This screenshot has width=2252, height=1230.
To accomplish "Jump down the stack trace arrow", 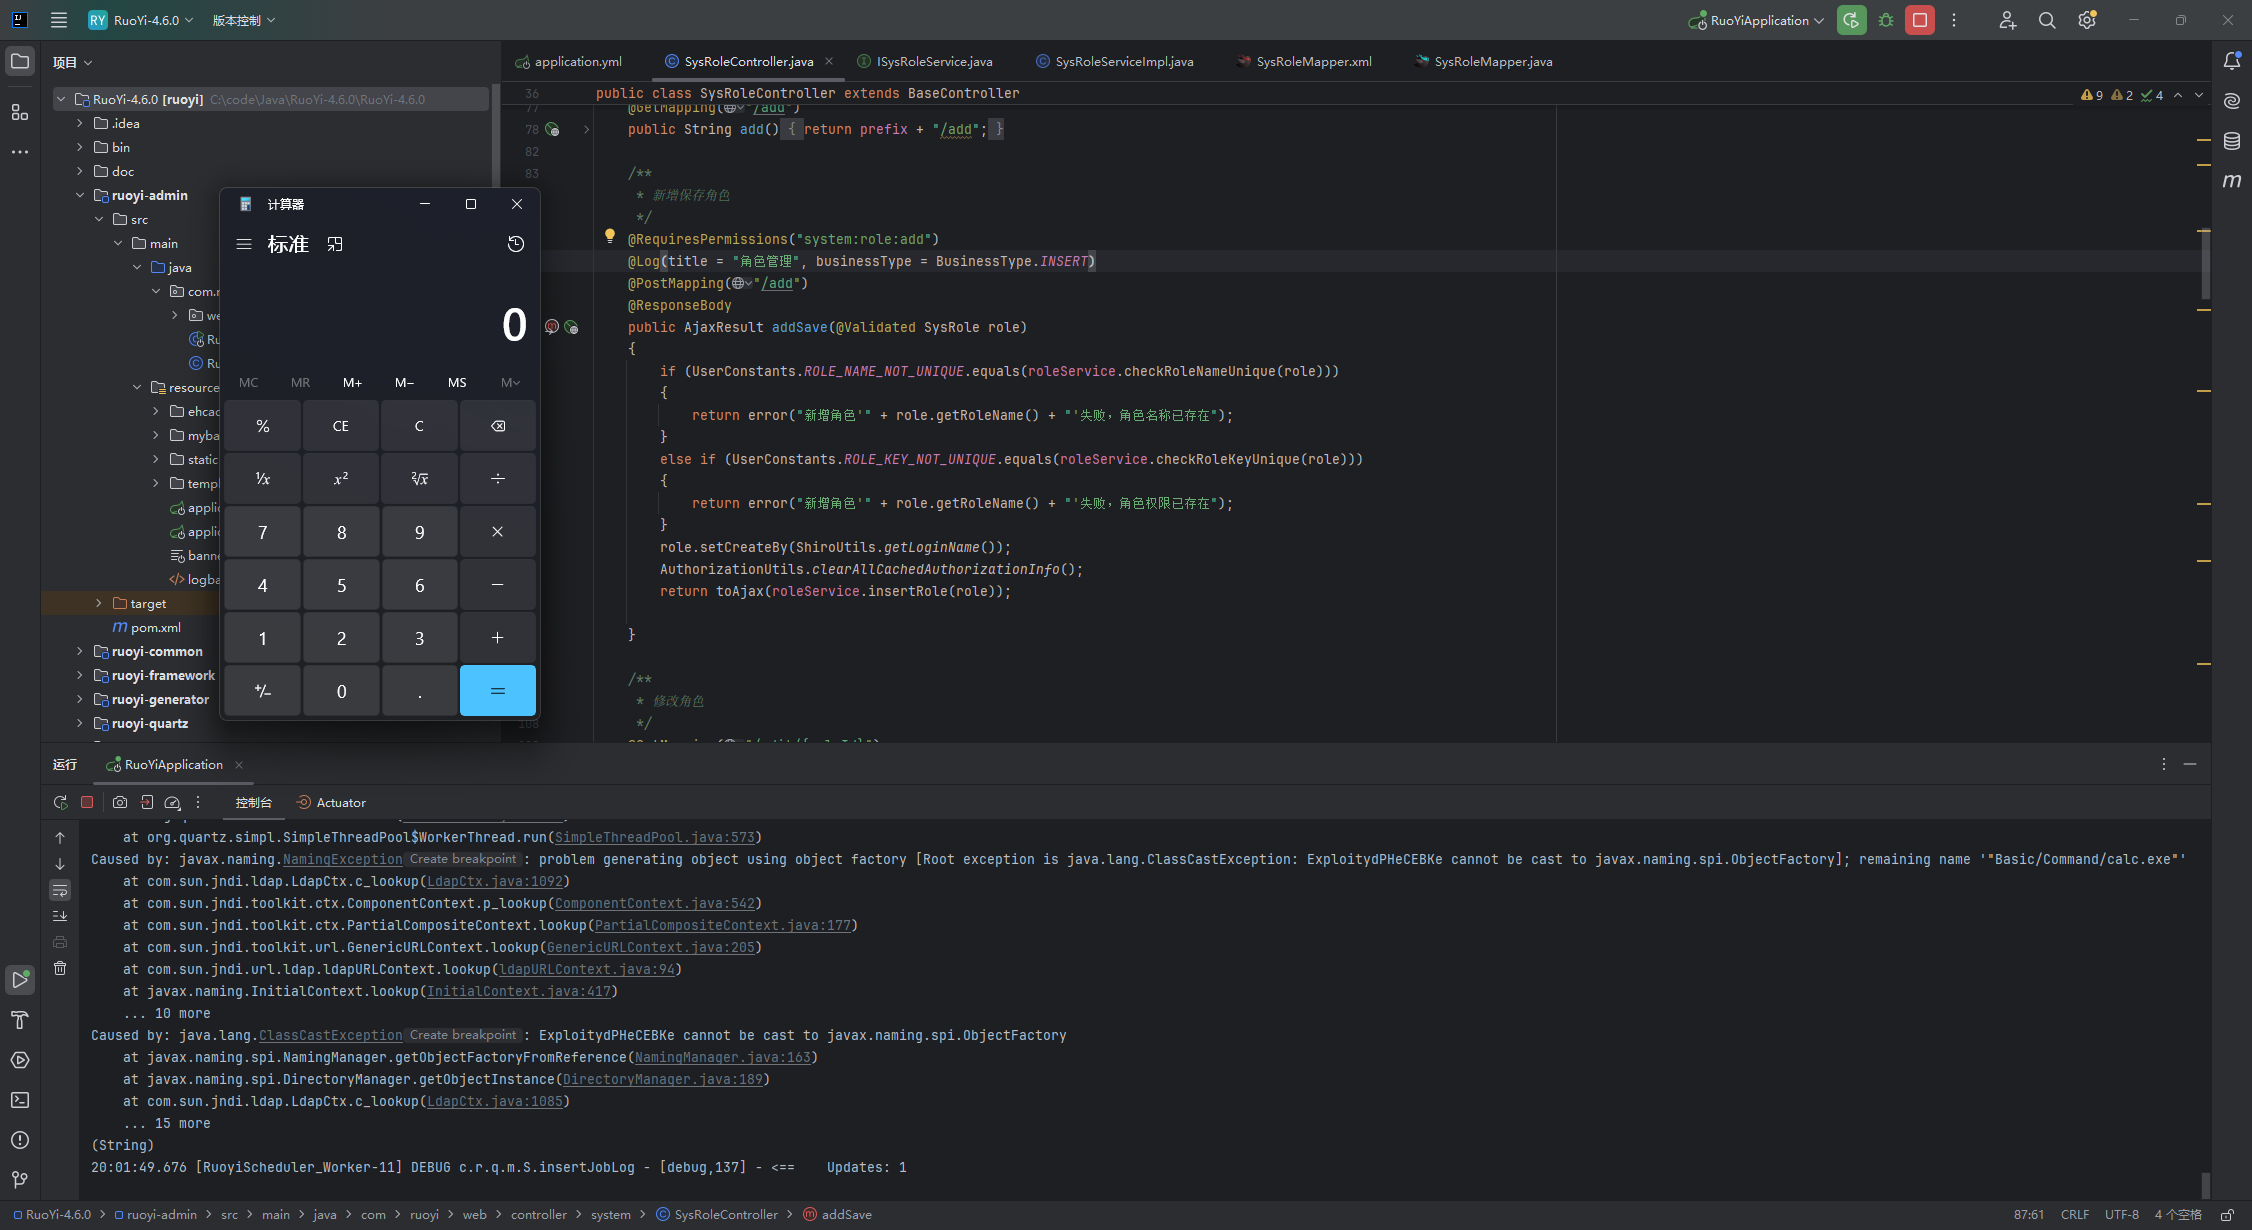I will point(60,864).
